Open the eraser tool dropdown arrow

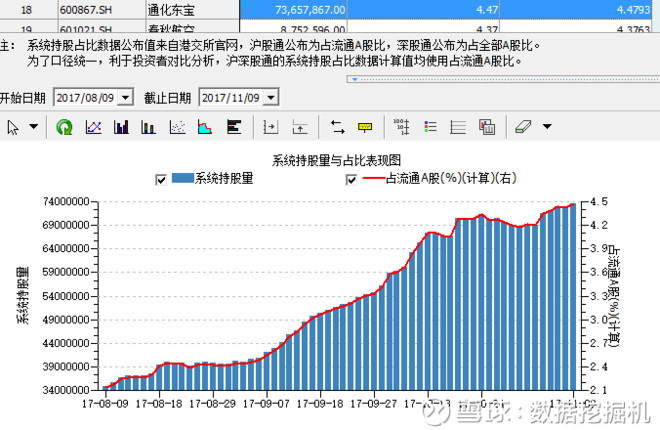coord(547,126)
